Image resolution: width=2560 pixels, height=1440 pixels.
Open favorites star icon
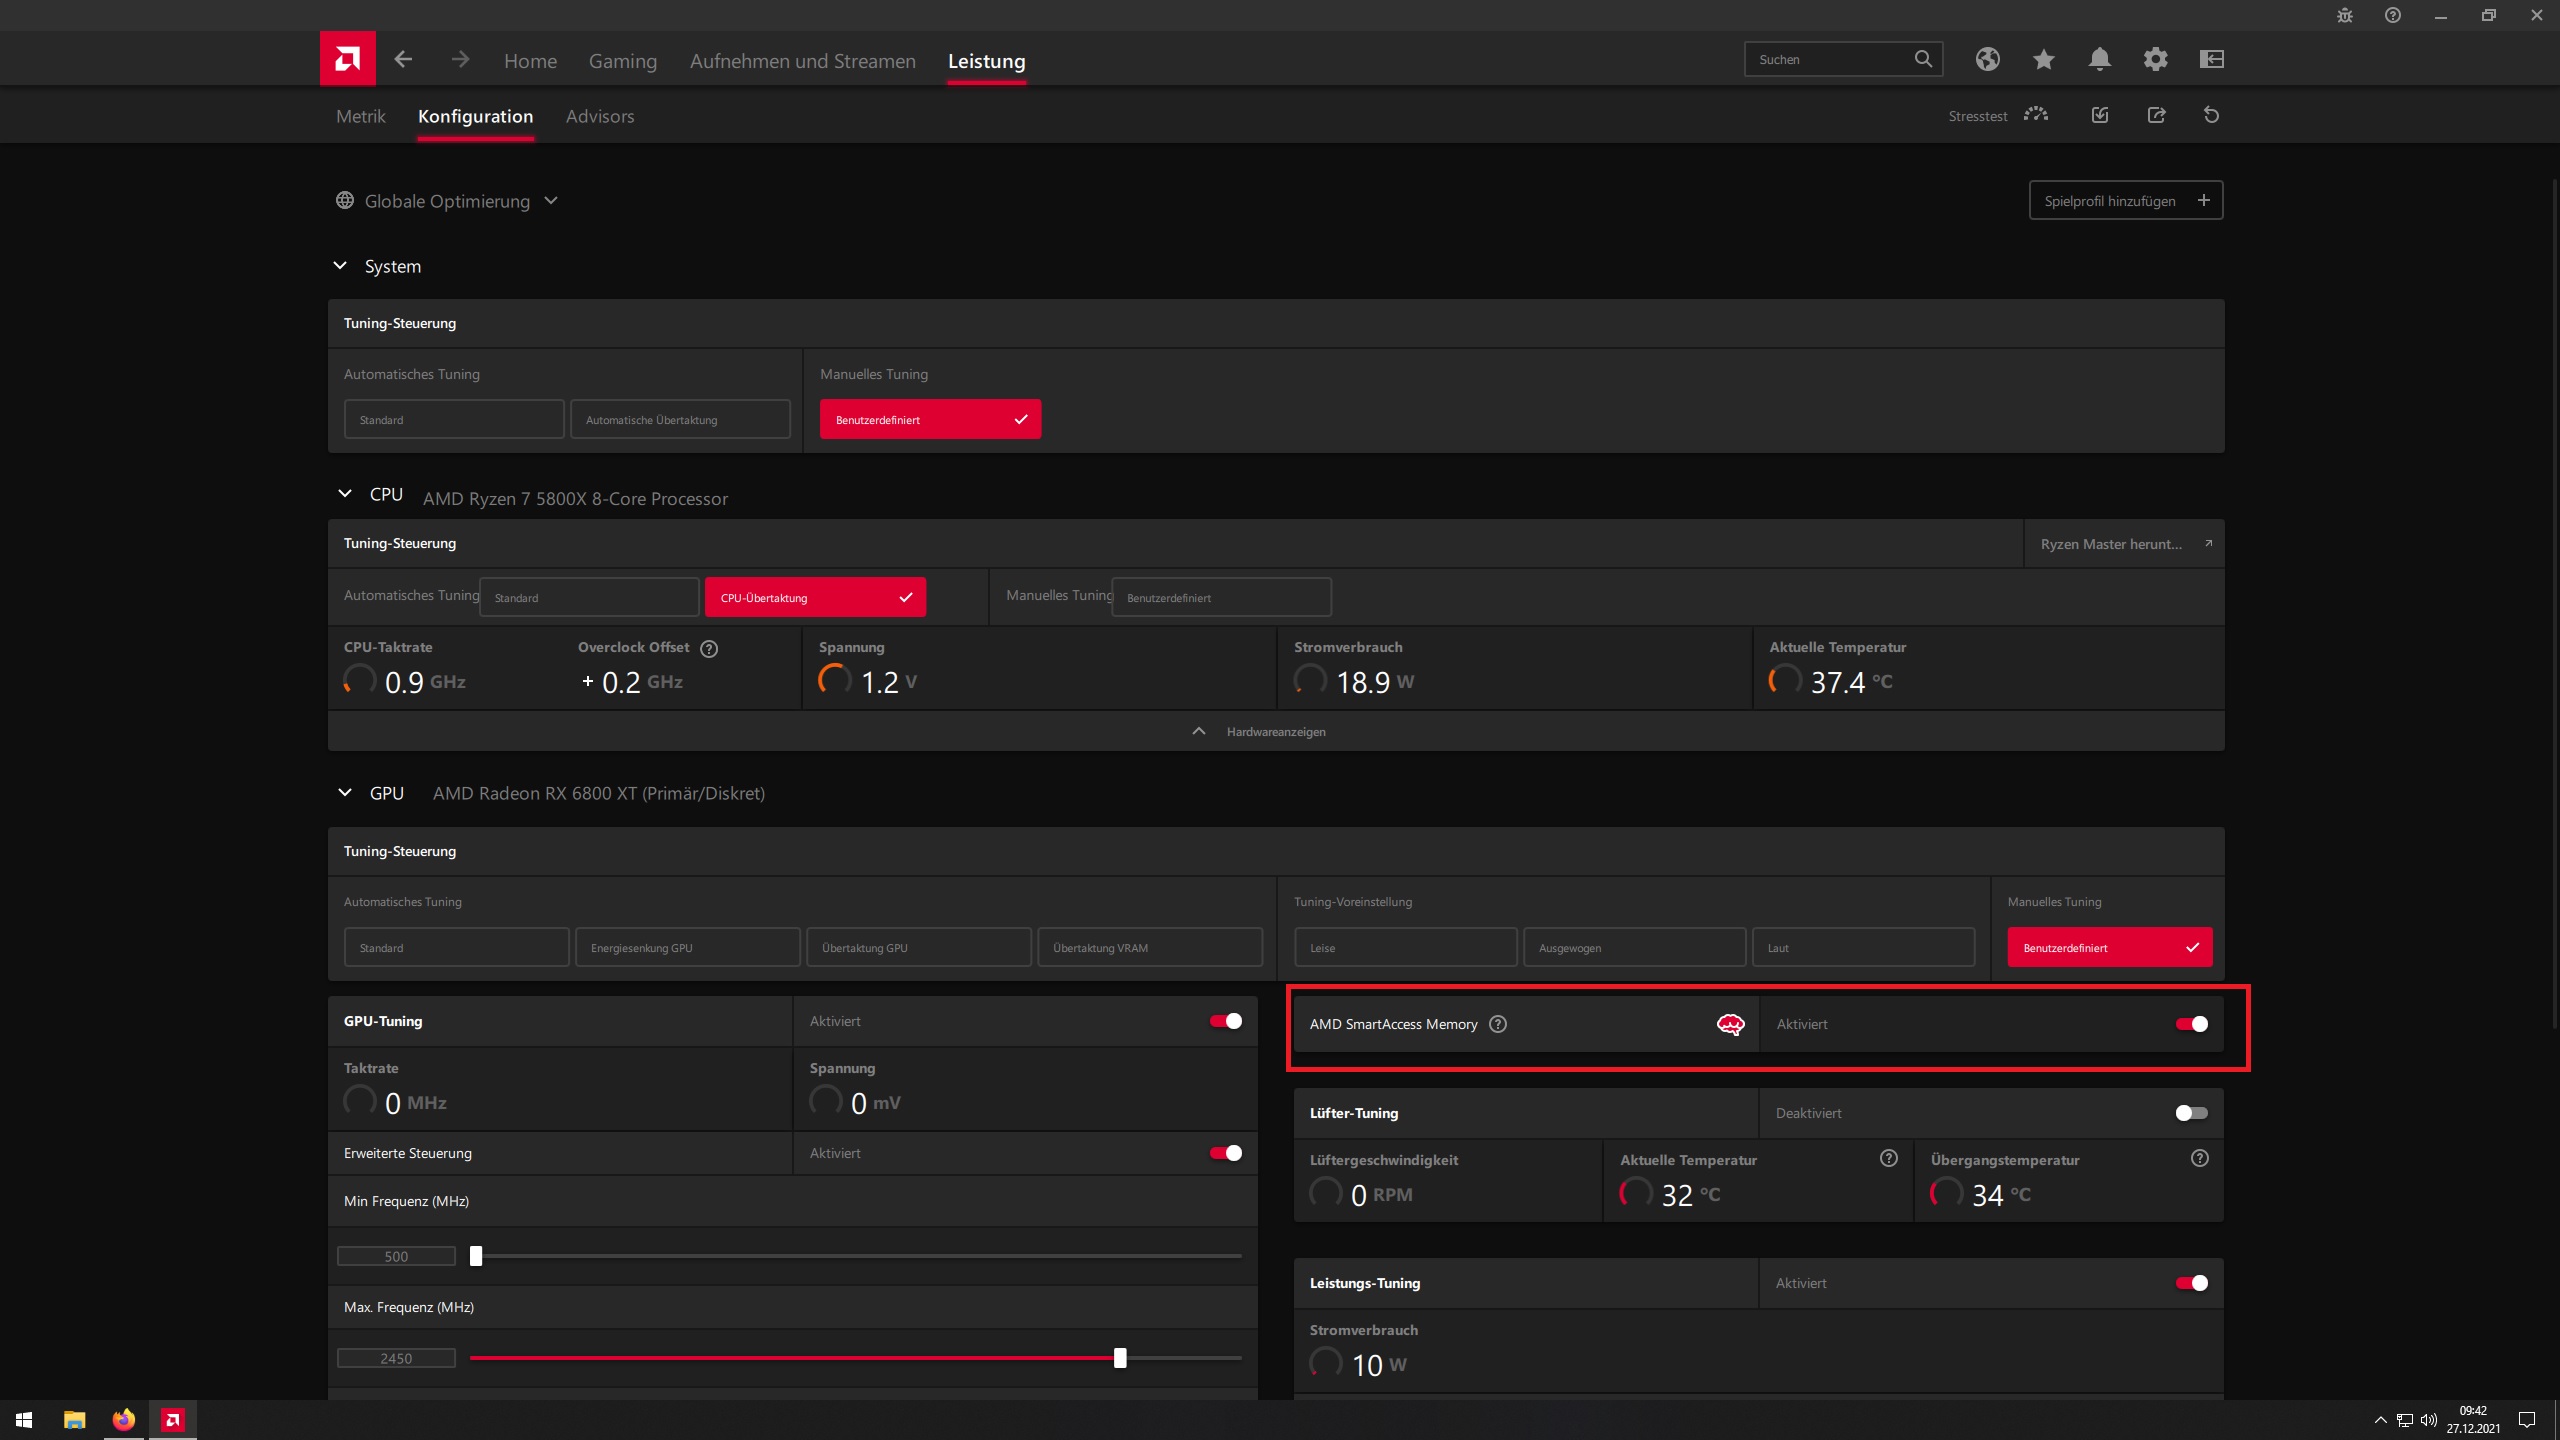click(x=2043, y=59)
